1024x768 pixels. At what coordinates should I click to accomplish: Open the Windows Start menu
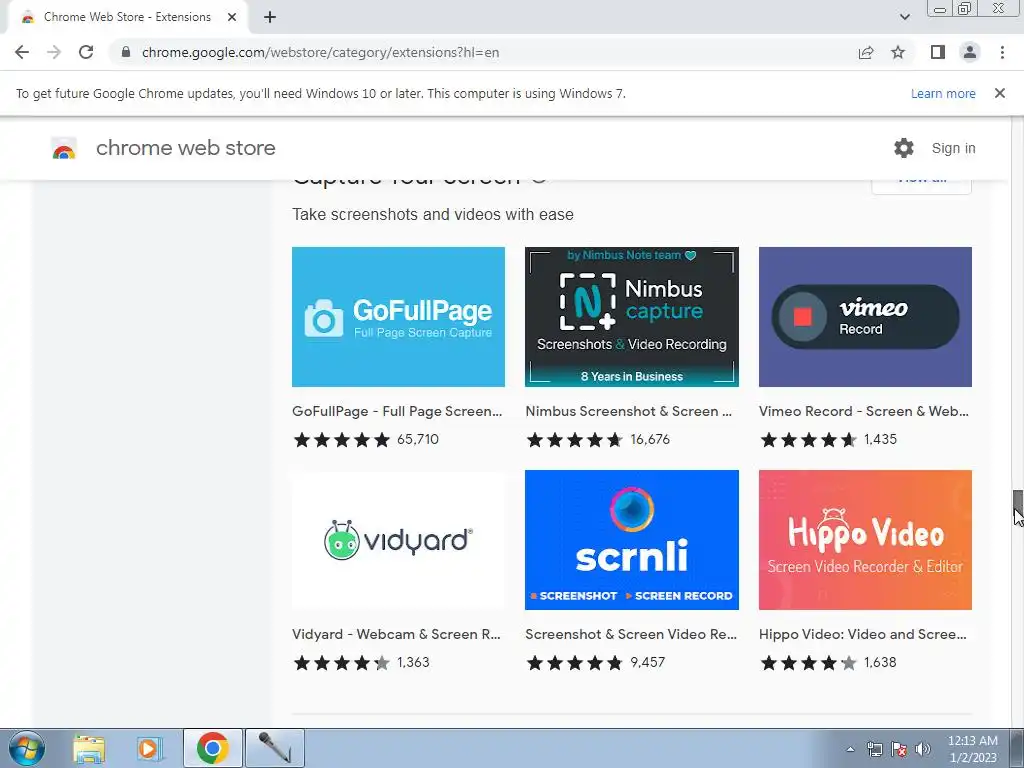click(x=27, y=748)
